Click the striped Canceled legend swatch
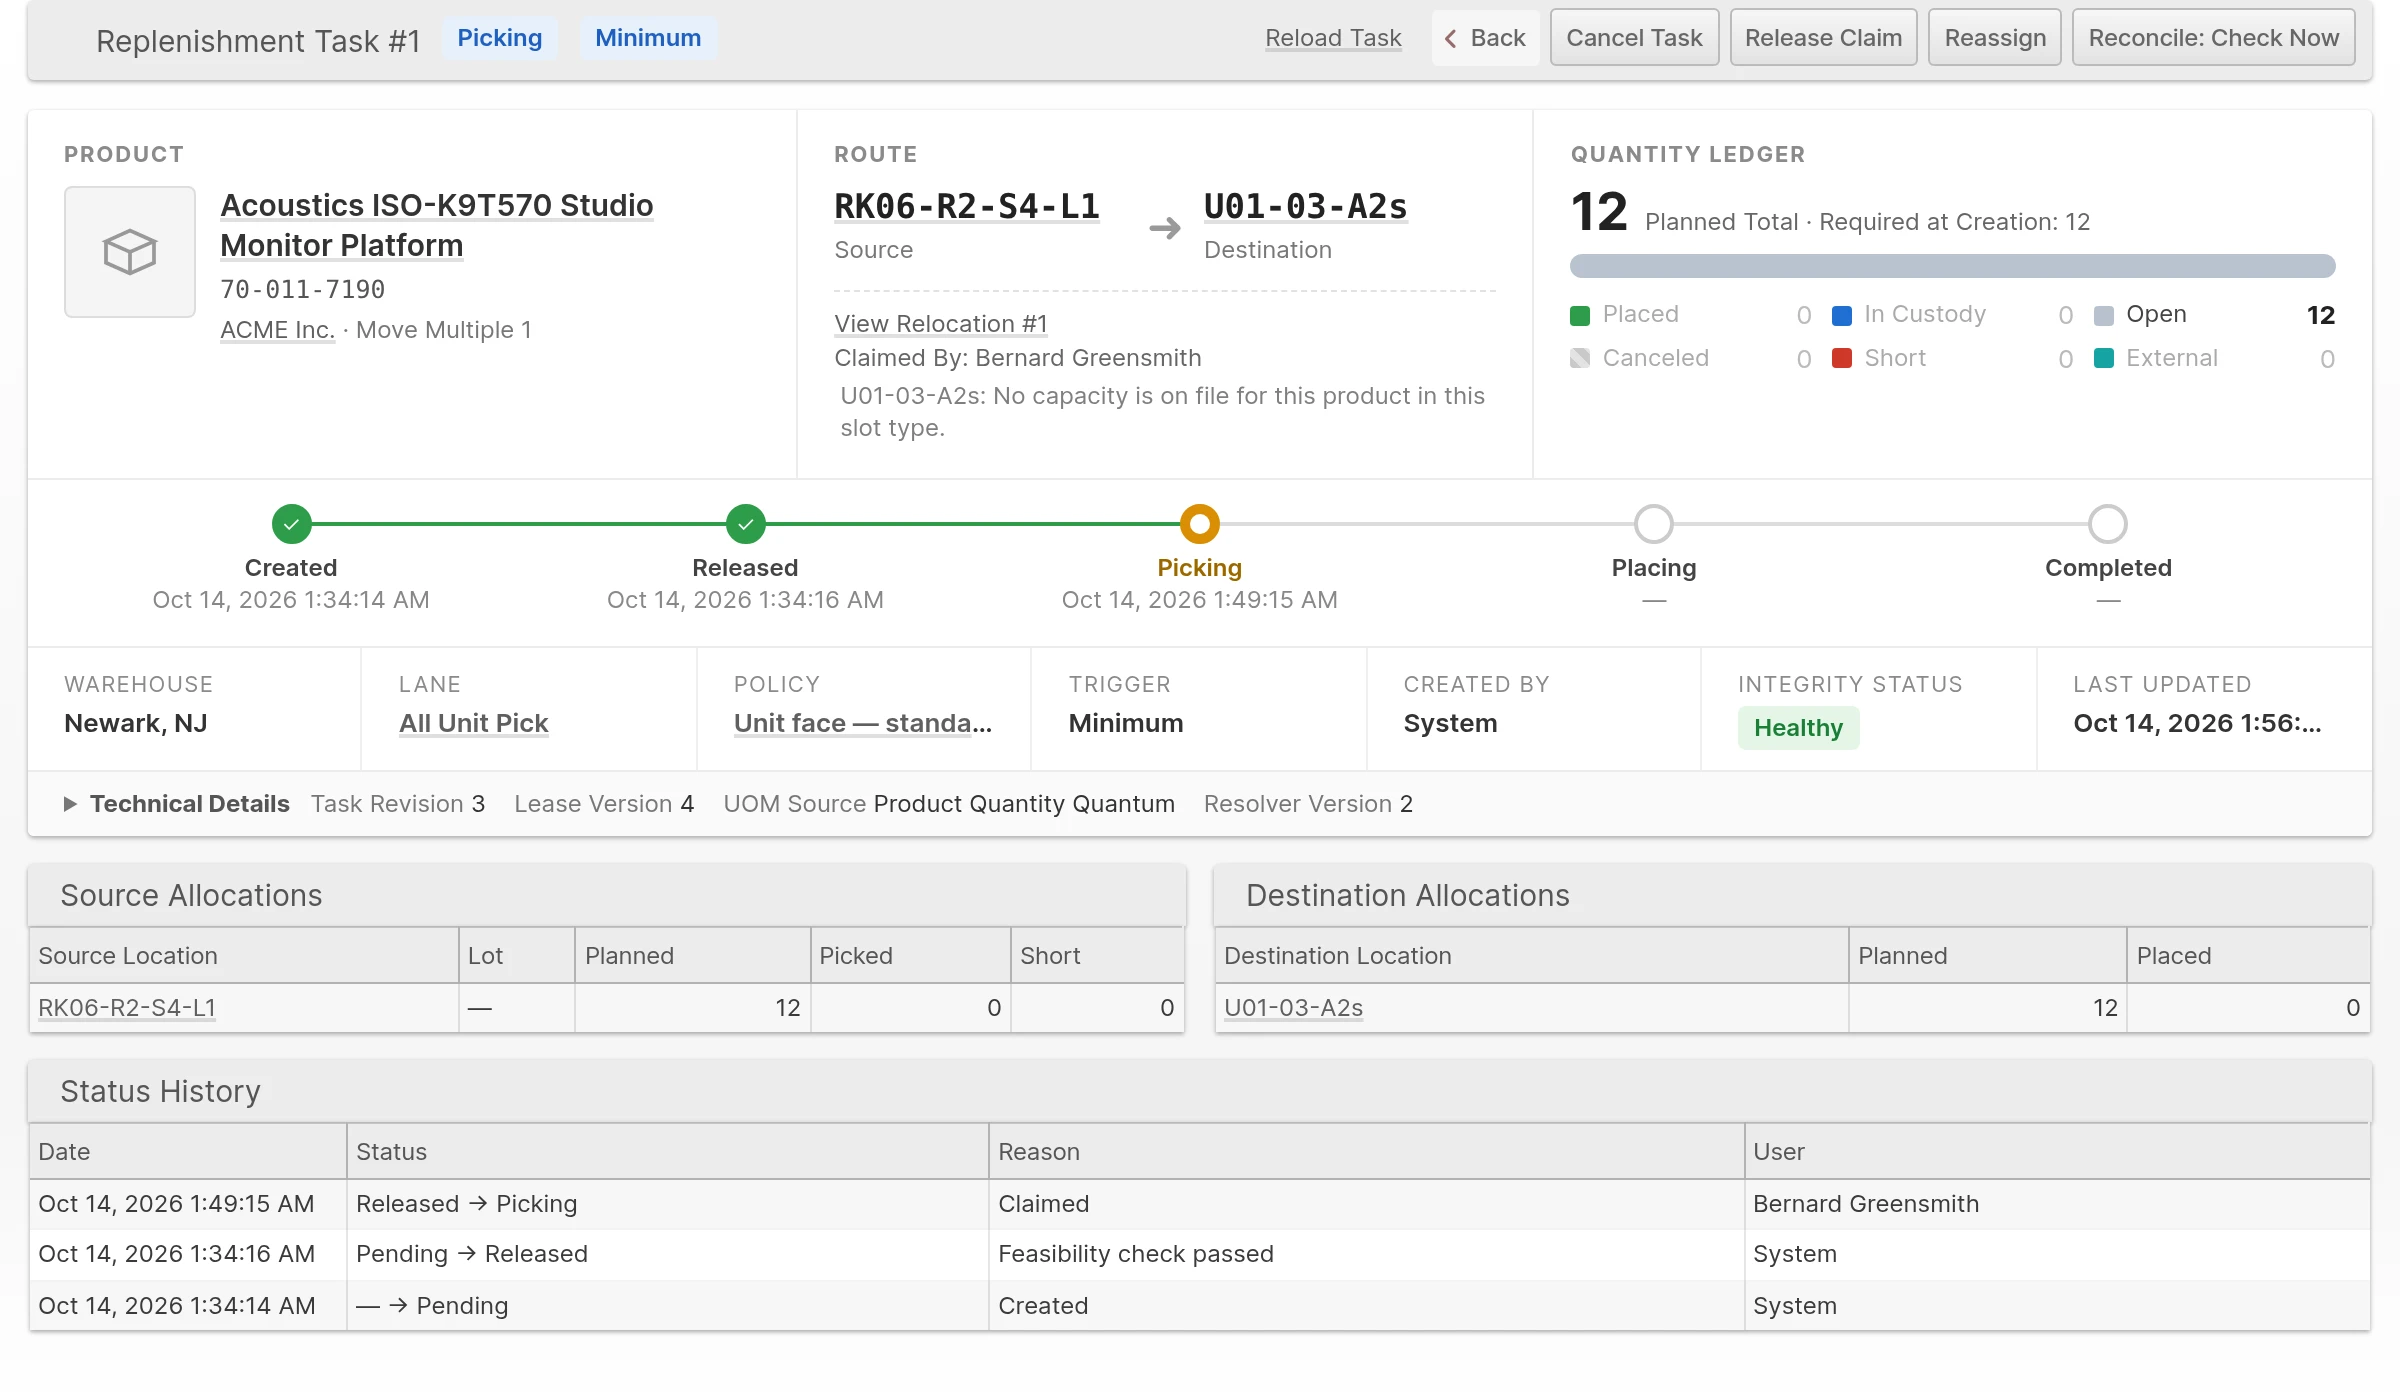This screenshot has height=1398, width=2400. 1580,358
